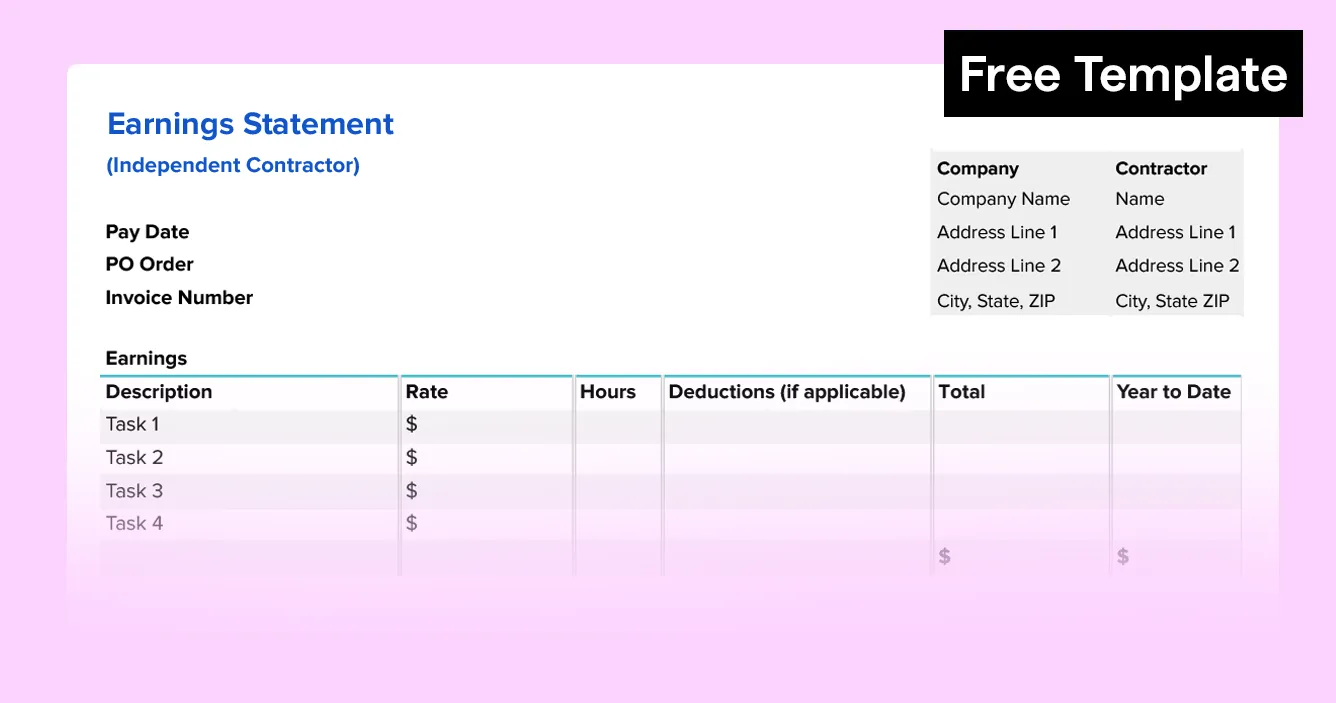Click the $ rate cell for Task 1
1336x703 pixels.
tap(487, 424)
